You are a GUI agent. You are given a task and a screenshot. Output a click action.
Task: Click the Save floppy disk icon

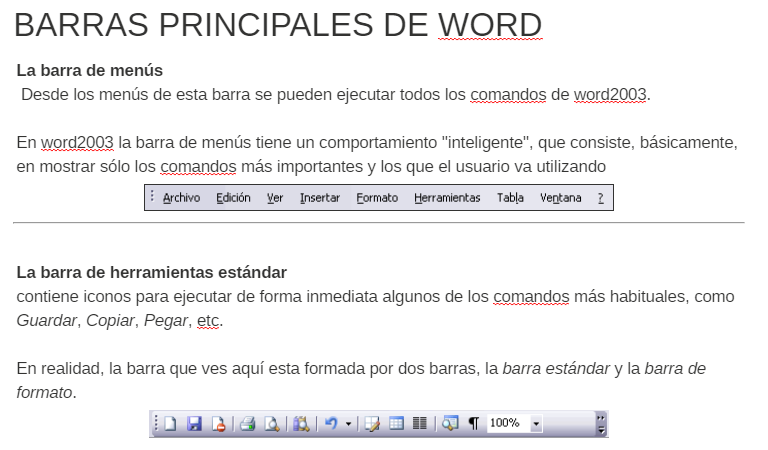pos(195,424)
